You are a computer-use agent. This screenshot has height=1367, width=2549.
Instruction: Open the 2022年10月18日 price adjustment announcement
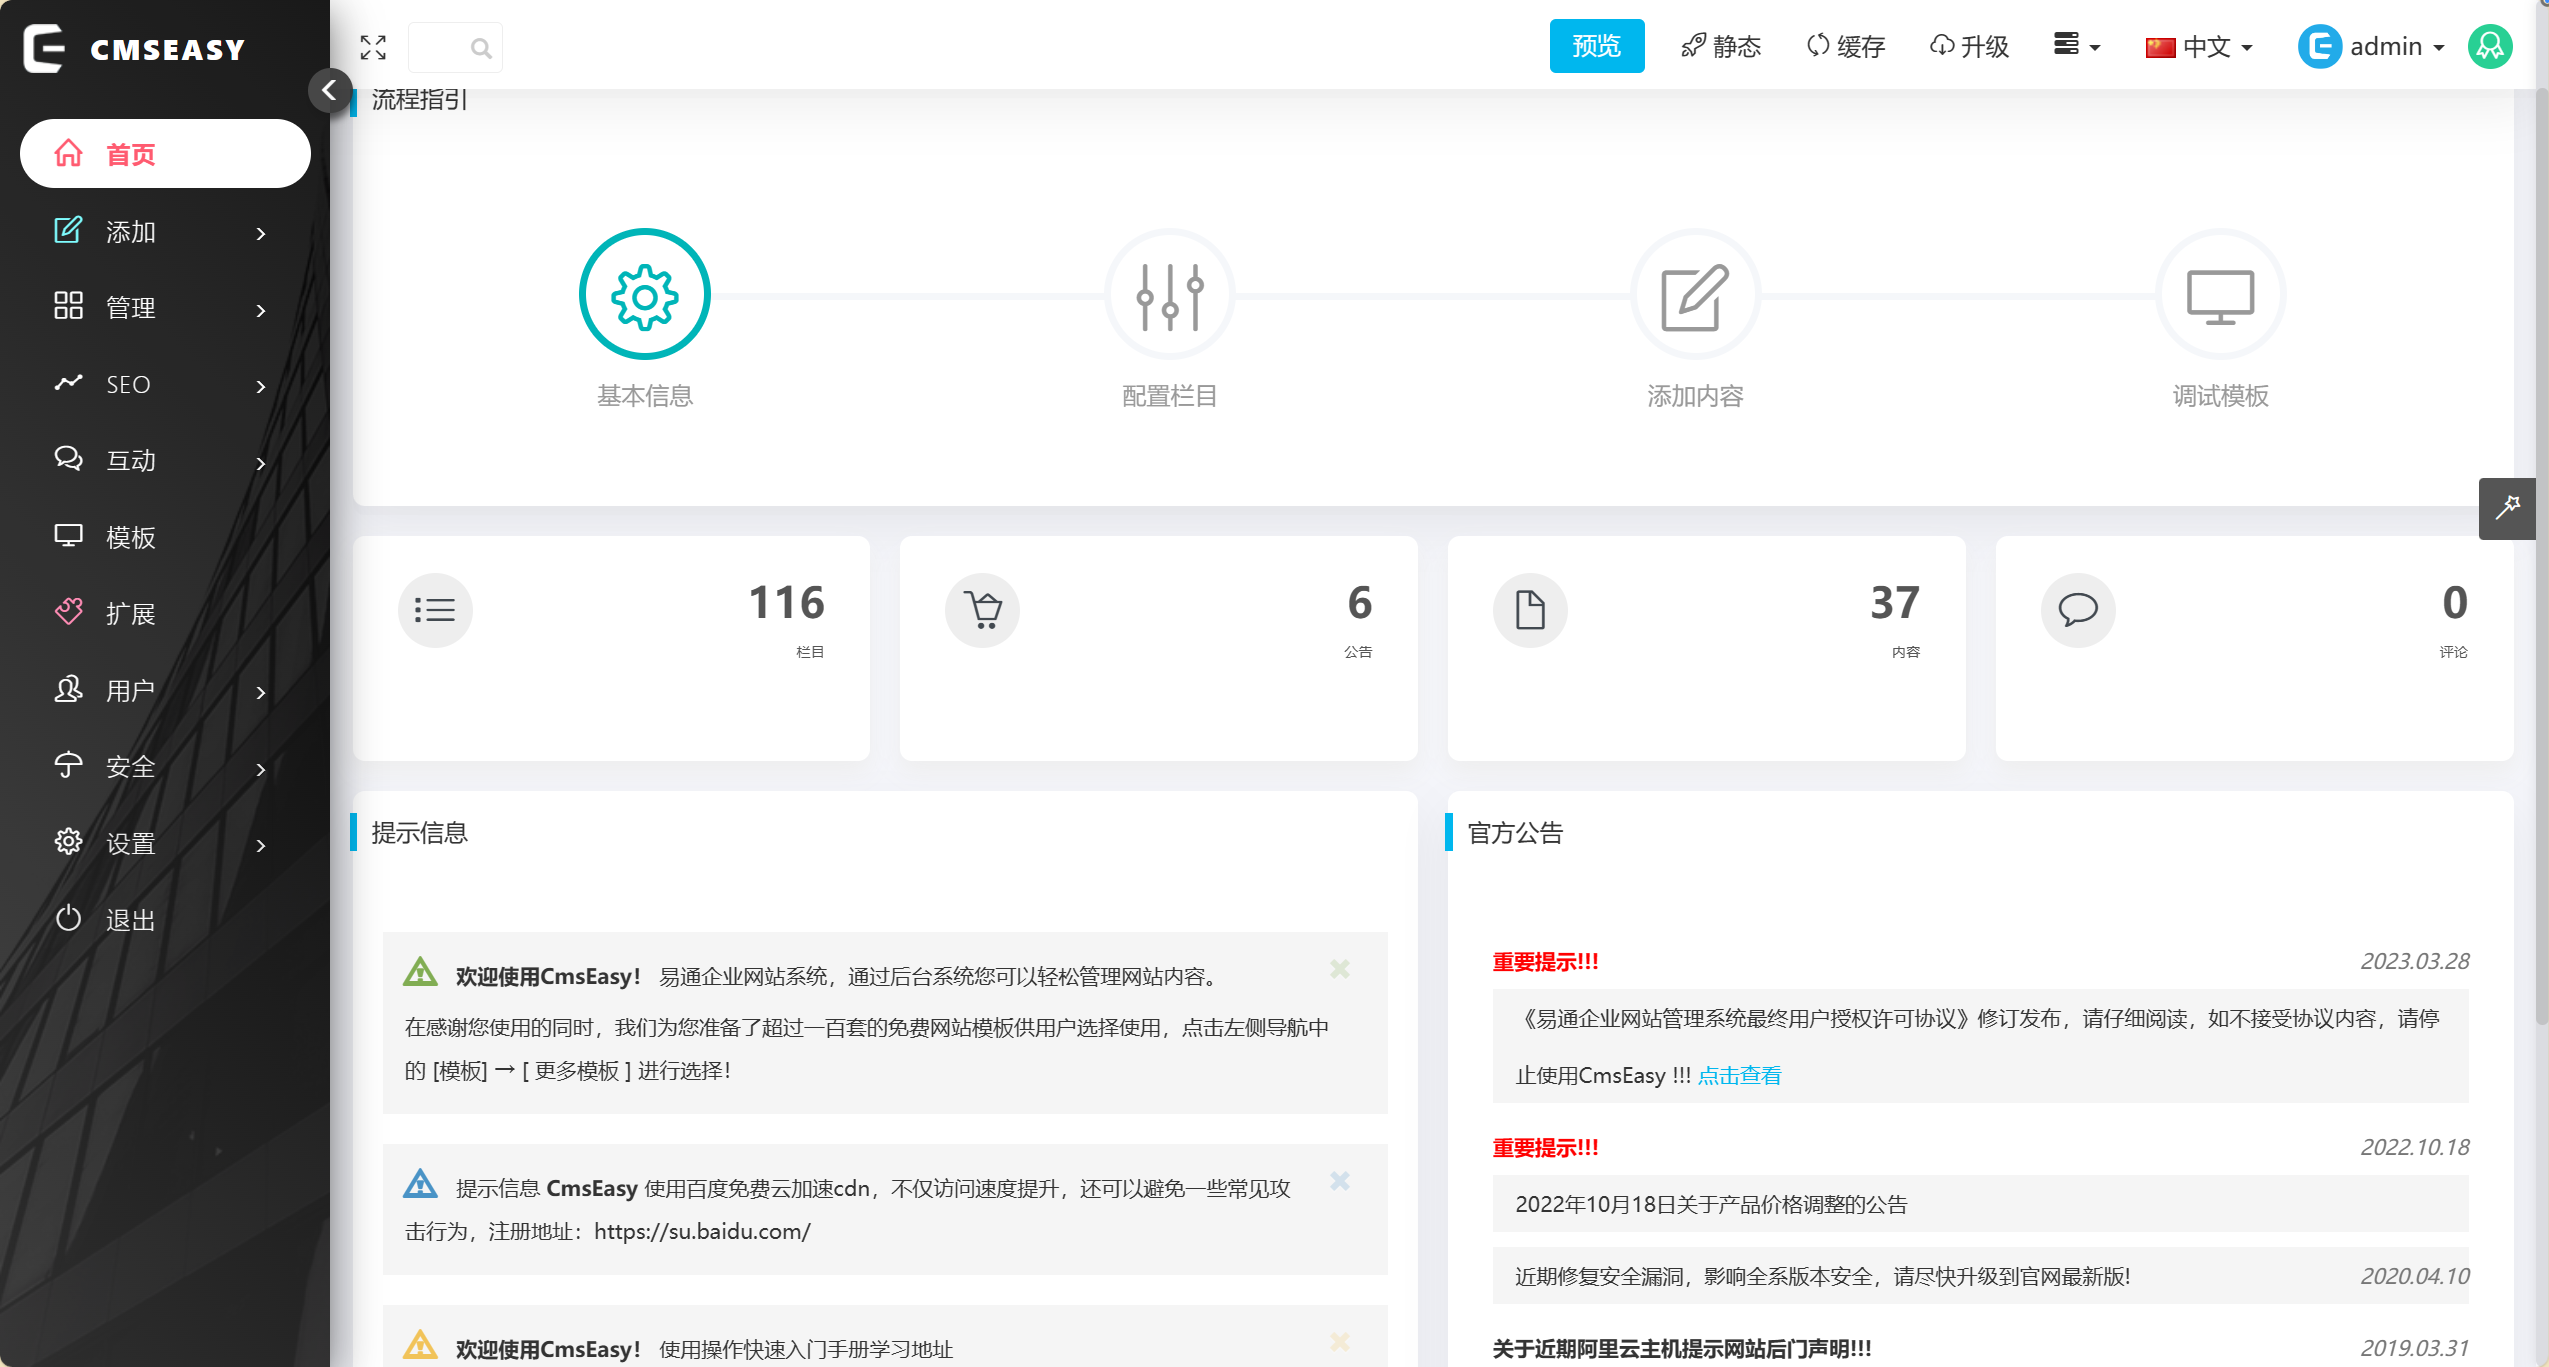[1711, 1204]
